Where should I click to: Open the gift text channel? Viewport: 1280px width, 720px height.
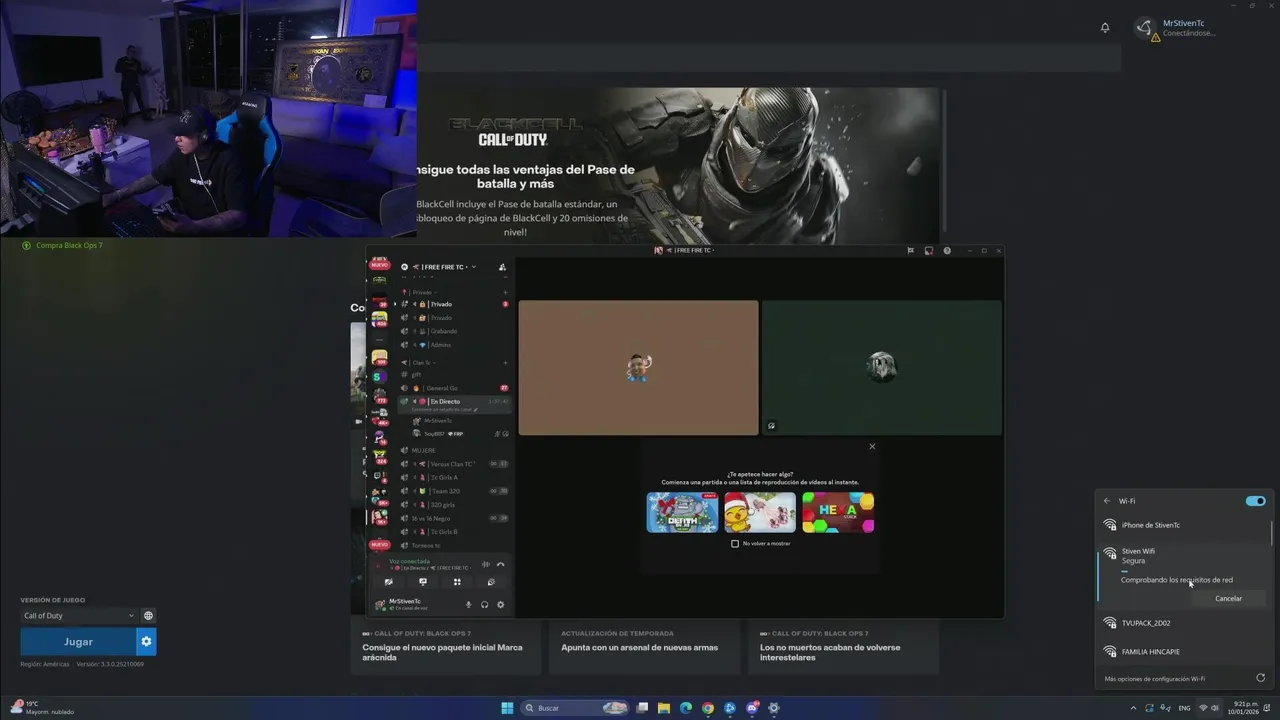(x=454, y=375)
